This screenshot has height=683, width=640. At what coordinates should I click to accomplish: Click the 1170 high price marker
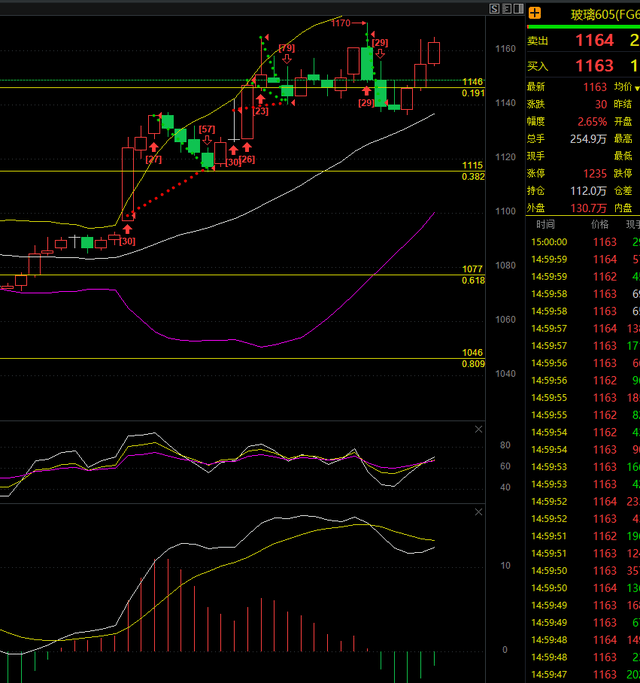[341, 23]
